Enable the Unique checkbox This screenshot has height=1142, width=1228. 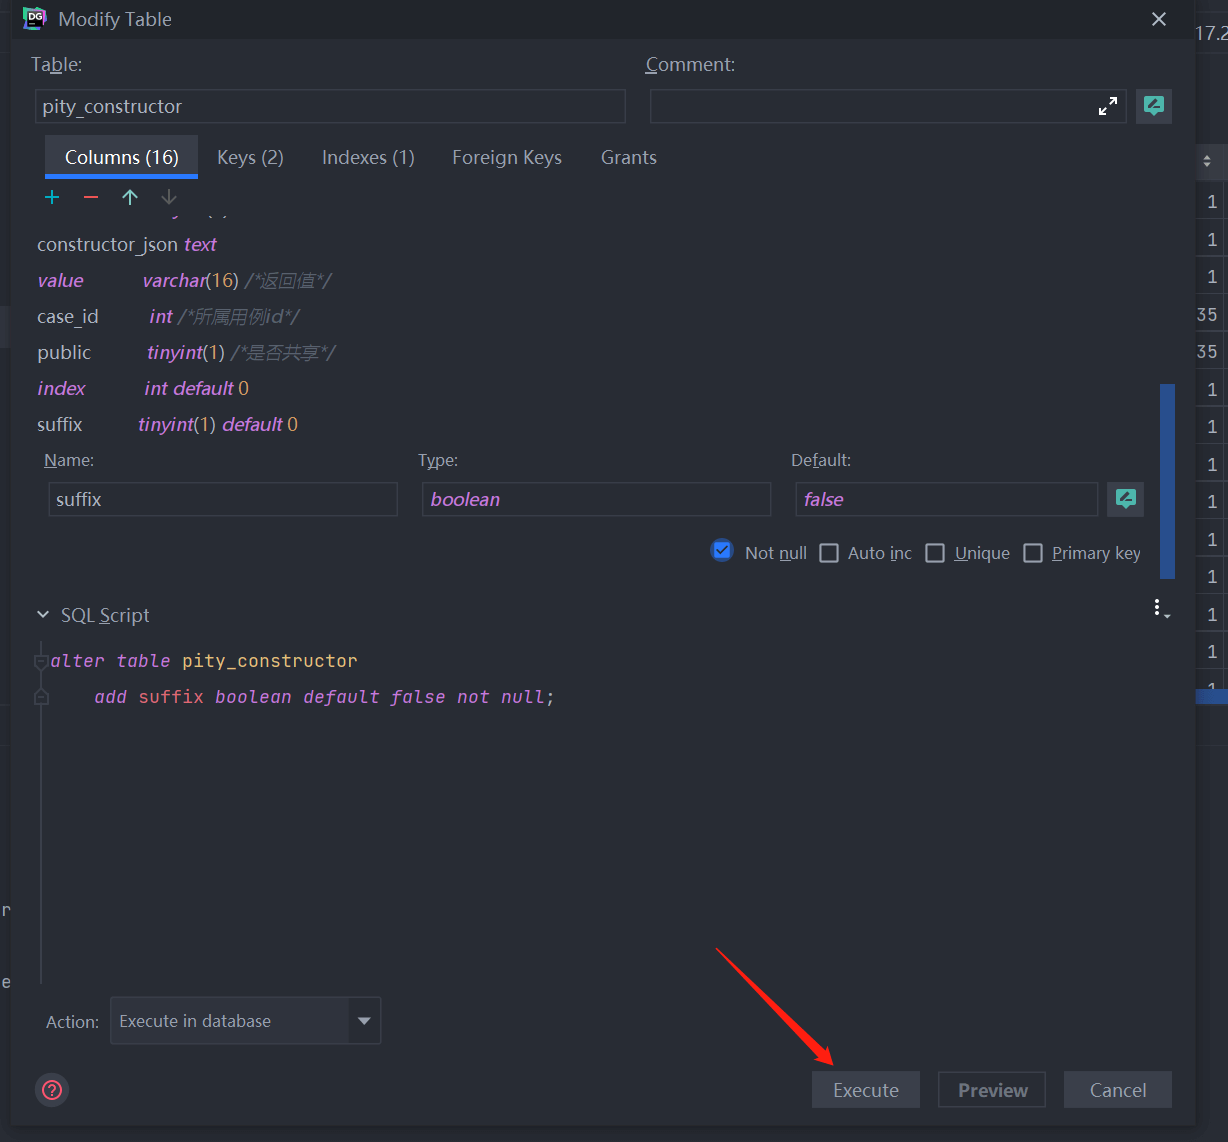pyautogui.click(x=935, y=553)
